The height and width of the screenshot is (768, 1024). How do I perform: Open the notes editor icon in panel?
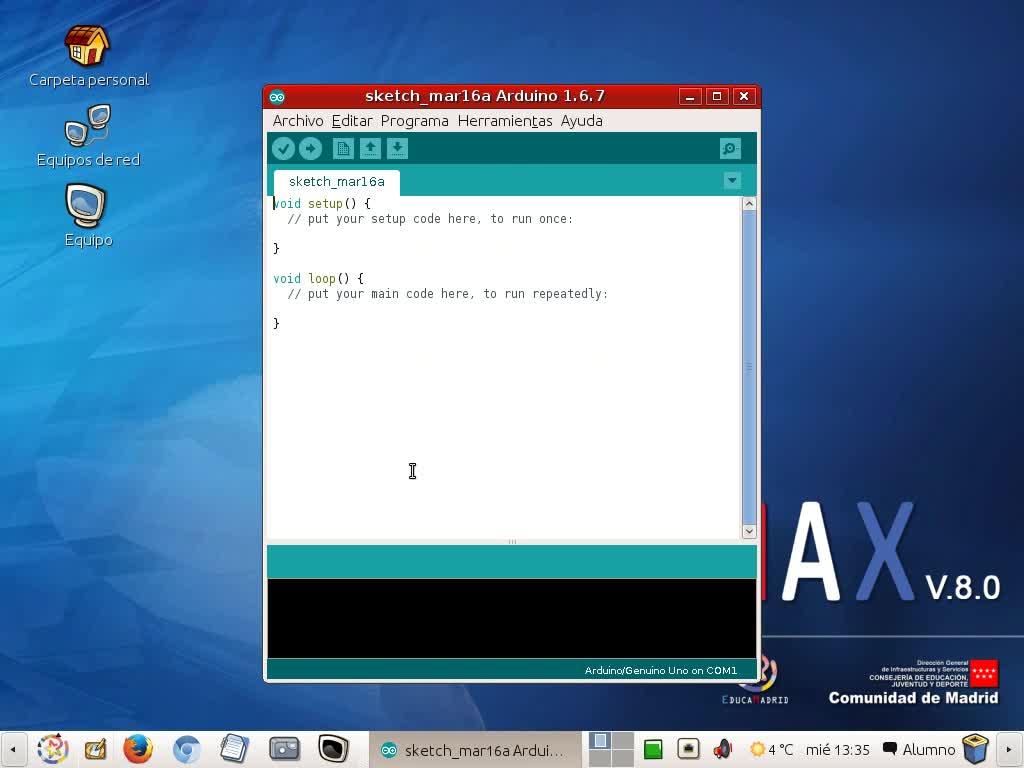(x=95, y=749)
